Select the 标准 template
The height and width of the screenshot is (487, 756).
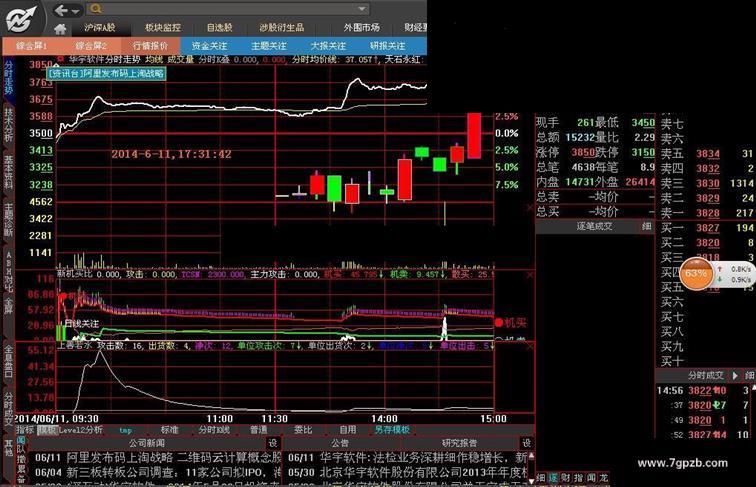pyautogui.click(x=170, y=430)
